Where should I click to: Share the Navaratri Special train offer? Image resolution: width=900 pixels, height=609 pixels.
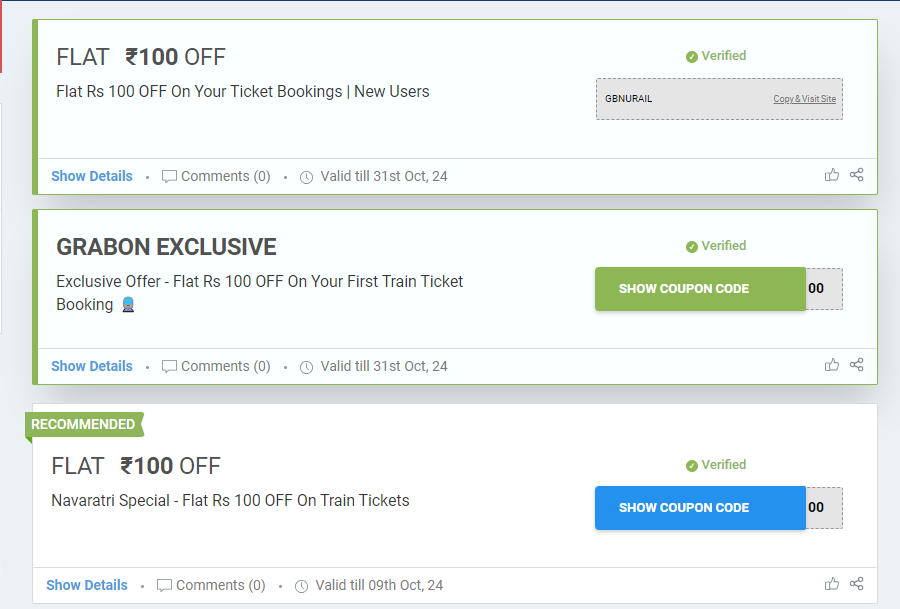pyautogui.click(x=857, y=584)
